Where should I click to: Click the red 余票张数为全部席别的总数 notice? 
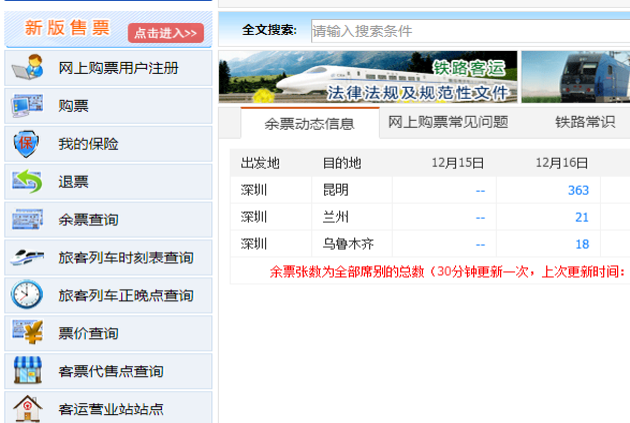[x=447, y=272]
